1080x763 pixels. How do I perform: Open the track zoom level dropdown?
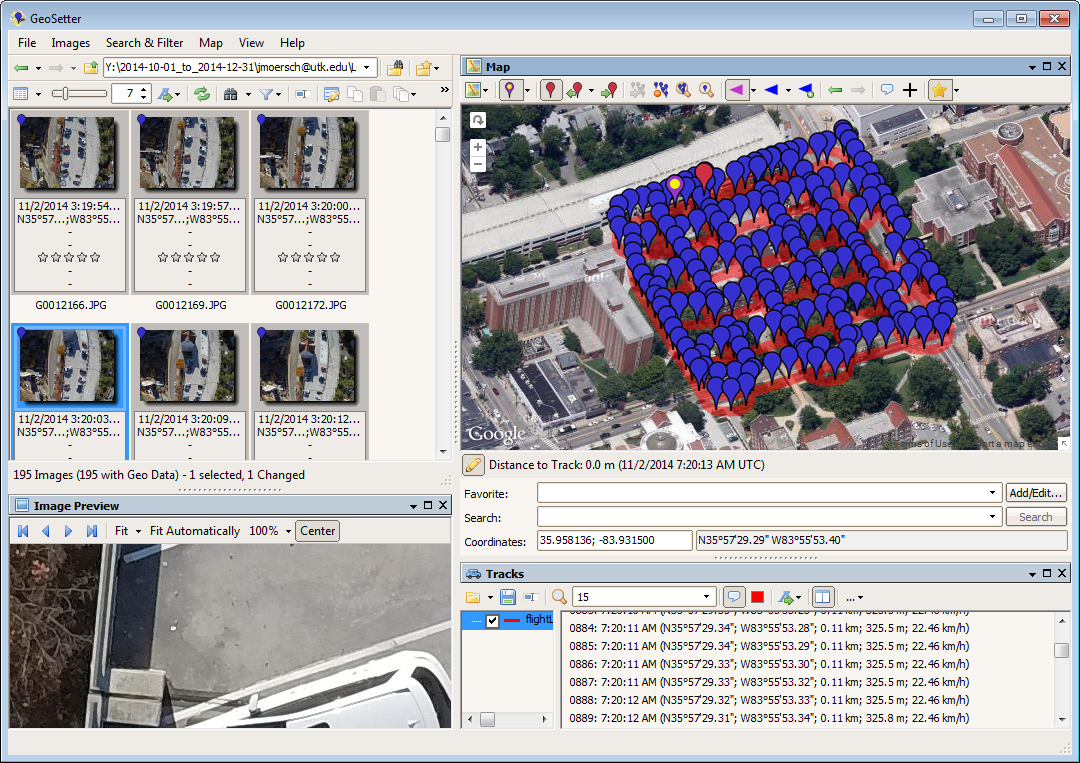tap(708, 597)
